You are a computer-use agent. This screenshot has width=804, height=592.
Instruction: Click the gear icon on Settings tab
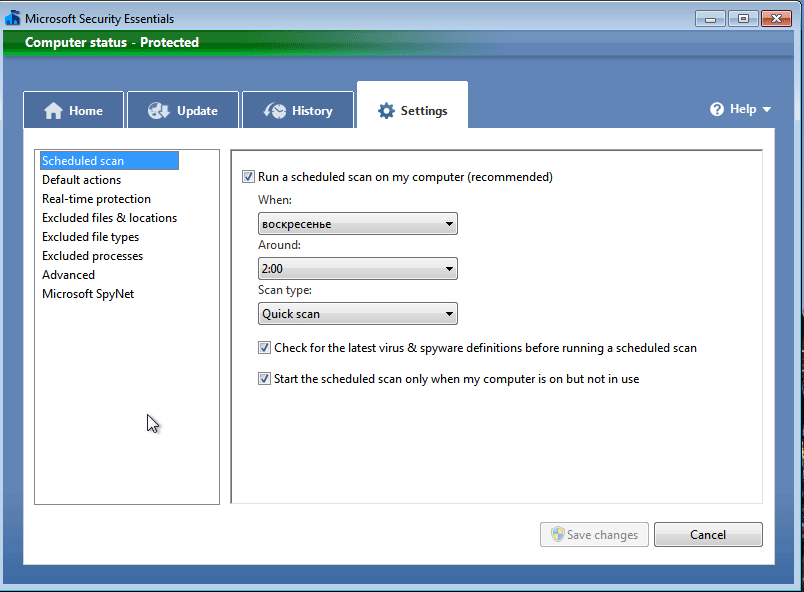pyautogui.click(x=386, y=111)
